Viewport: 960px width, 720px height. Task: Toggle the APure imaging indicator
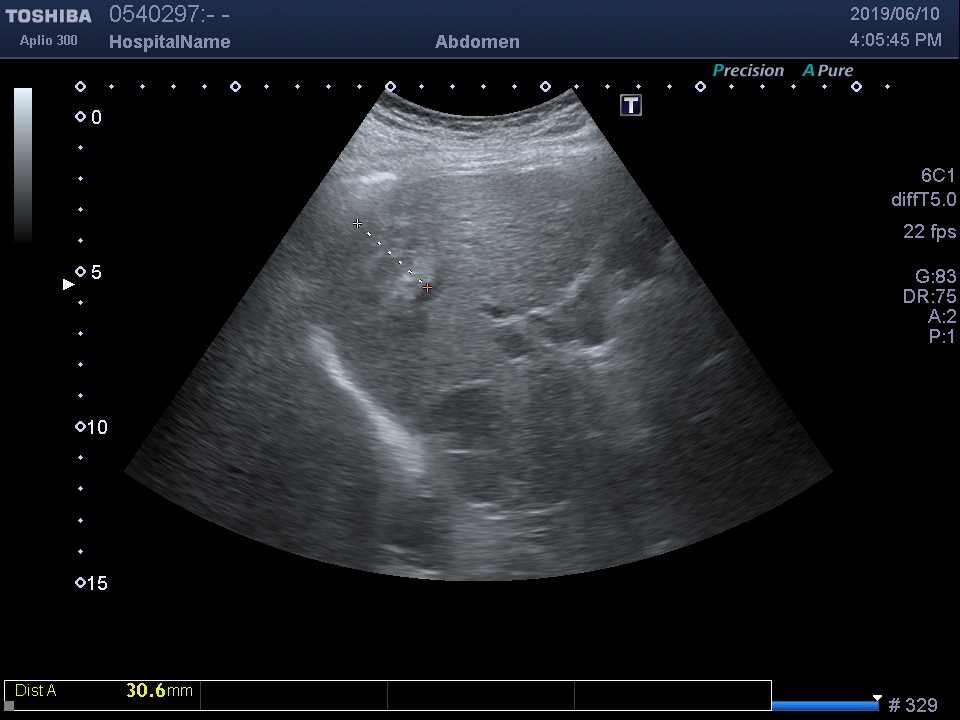pos(828,71)
